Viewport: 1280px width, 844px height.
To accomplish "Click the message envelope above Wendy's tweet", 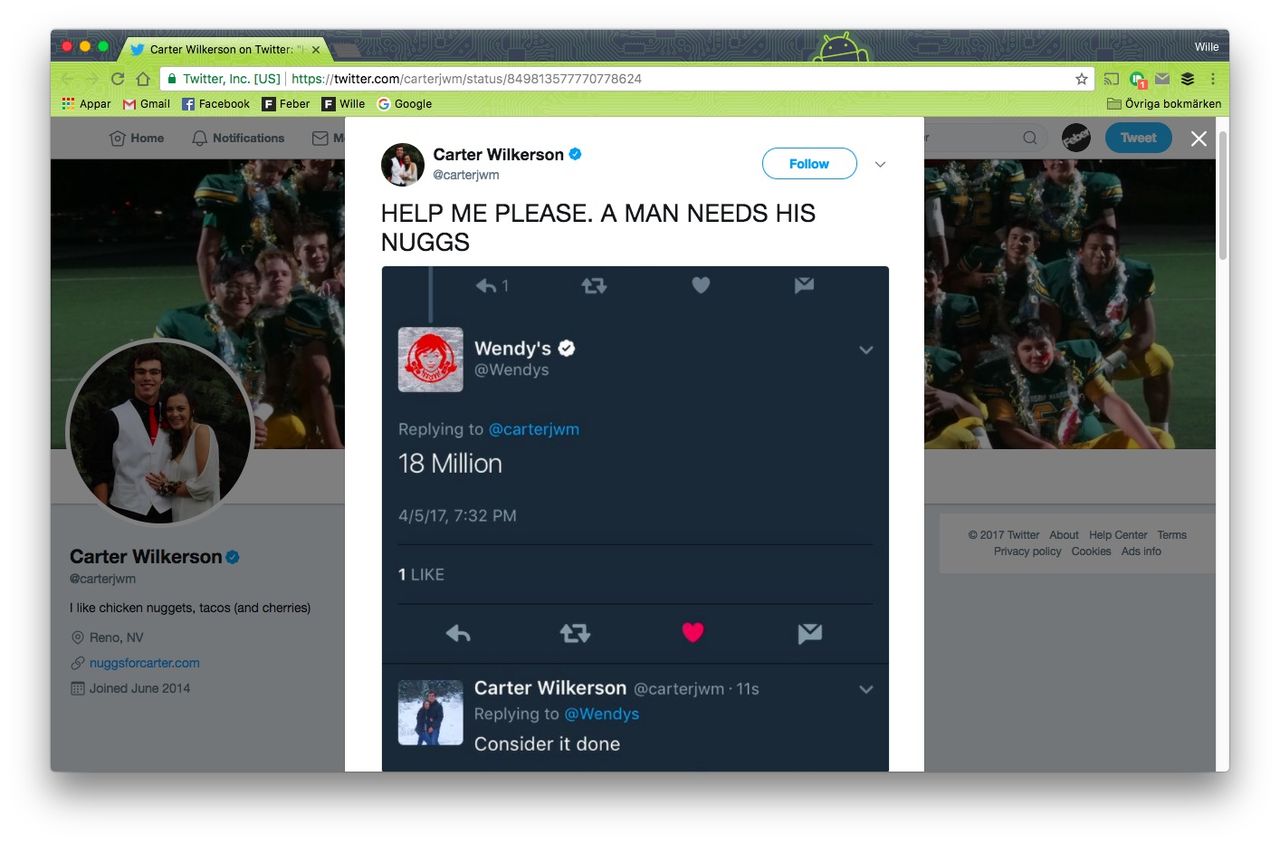I will tap(804, 286).
